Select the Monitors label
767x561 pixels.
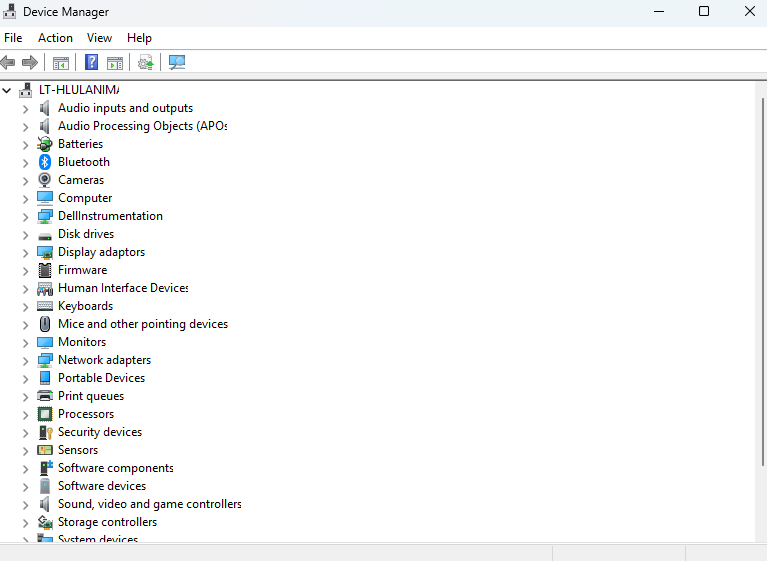point(82,342)
